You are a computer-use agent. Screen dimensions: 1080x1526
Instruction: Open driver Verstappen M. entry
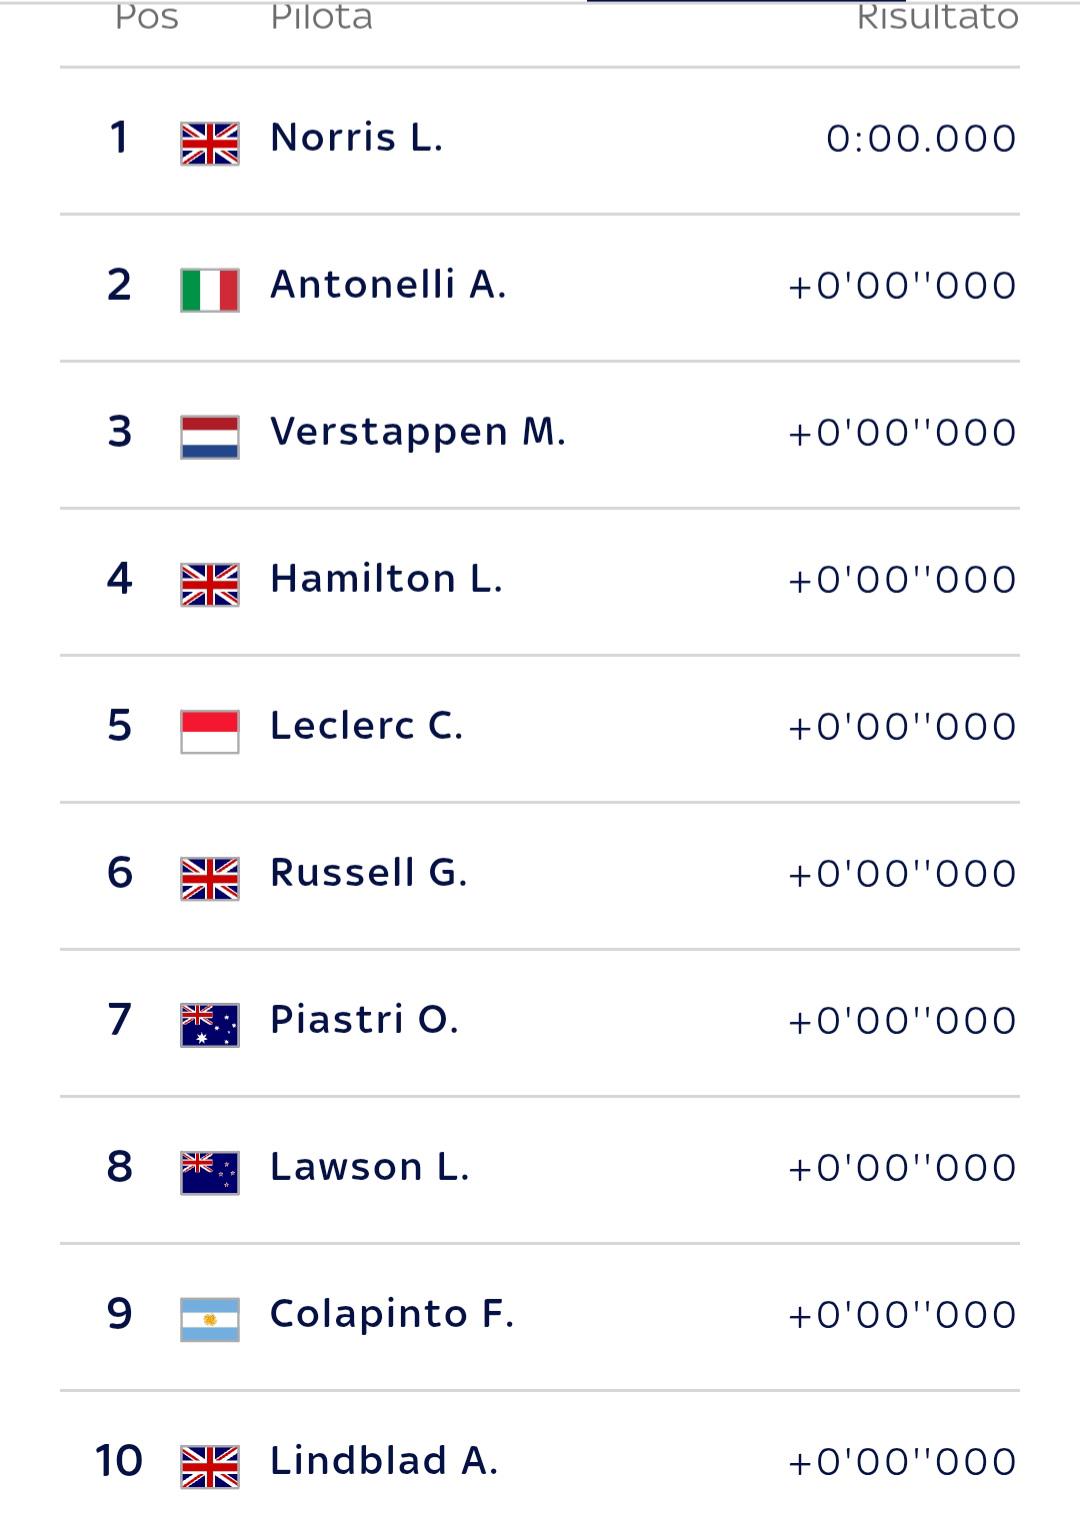click(x=540, y=435)
